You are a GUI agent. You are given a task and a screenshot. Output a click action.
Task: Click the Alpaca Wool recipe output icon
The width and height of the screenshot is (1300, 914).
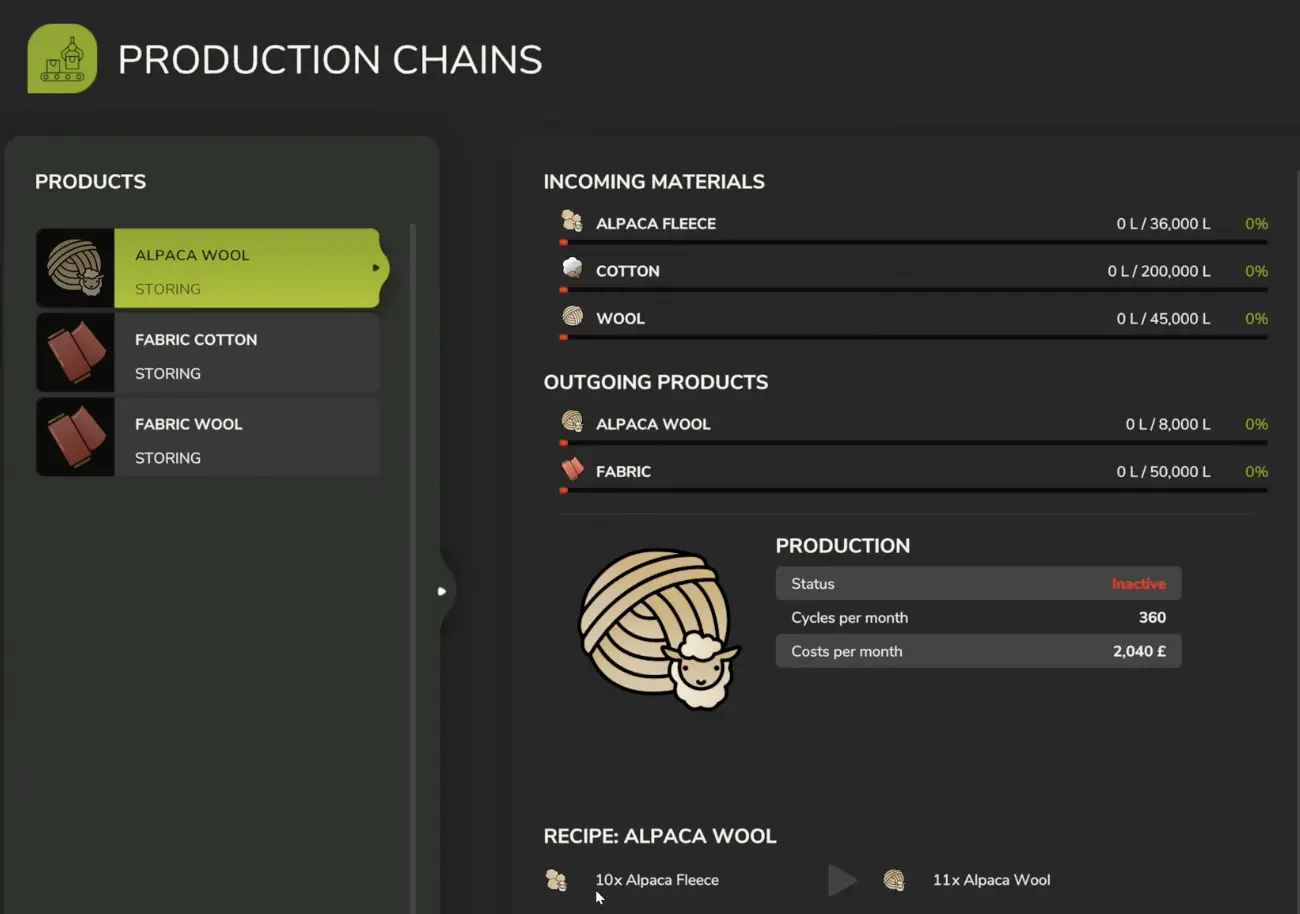pos(894,880)
